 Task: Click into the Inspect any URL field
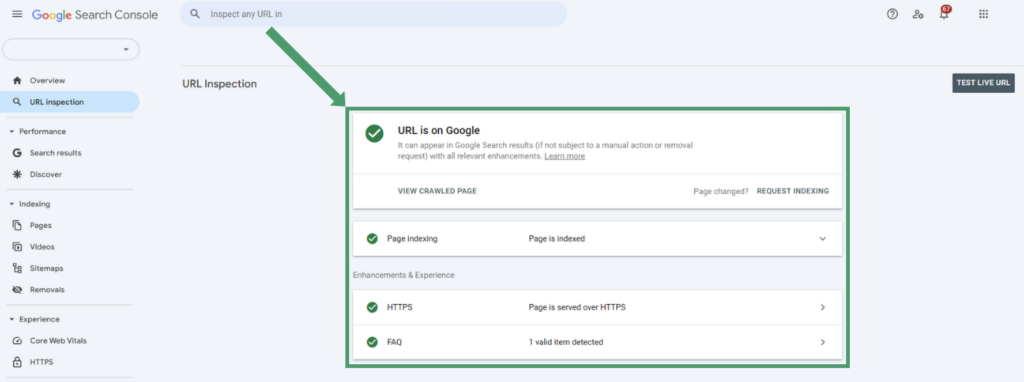(x=373, y=14)
